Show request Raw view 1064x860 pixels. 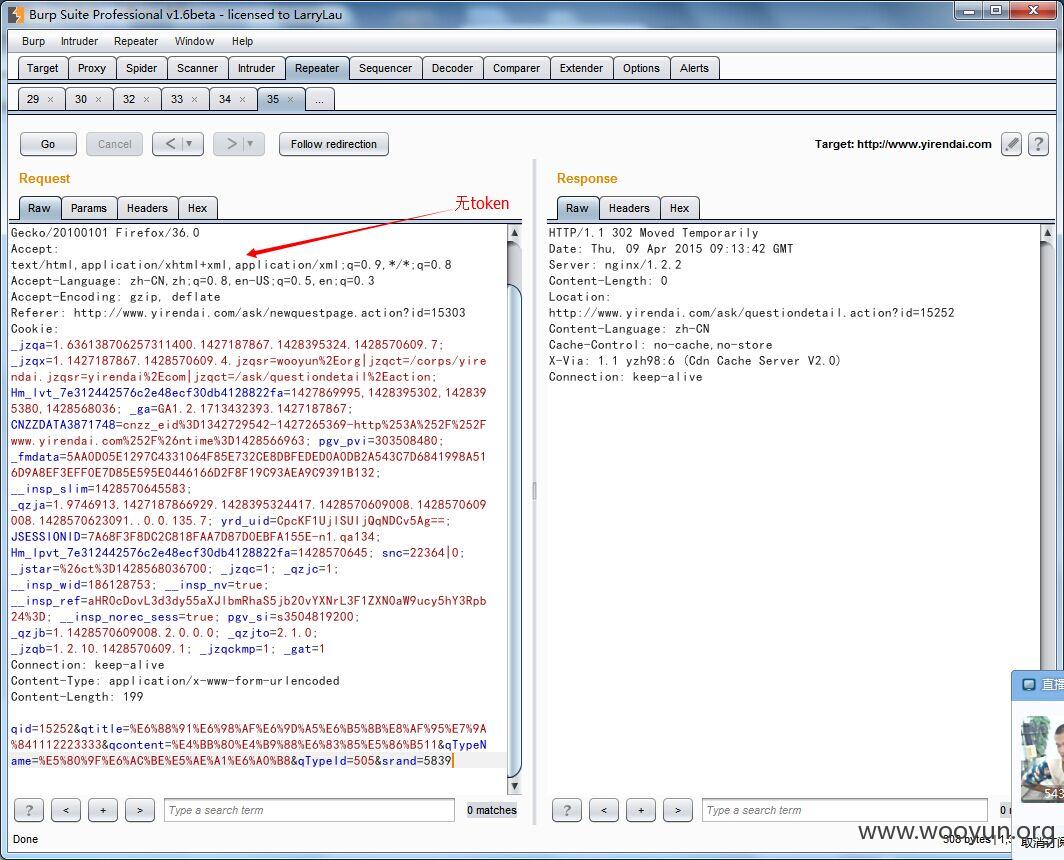coord(39,208)
